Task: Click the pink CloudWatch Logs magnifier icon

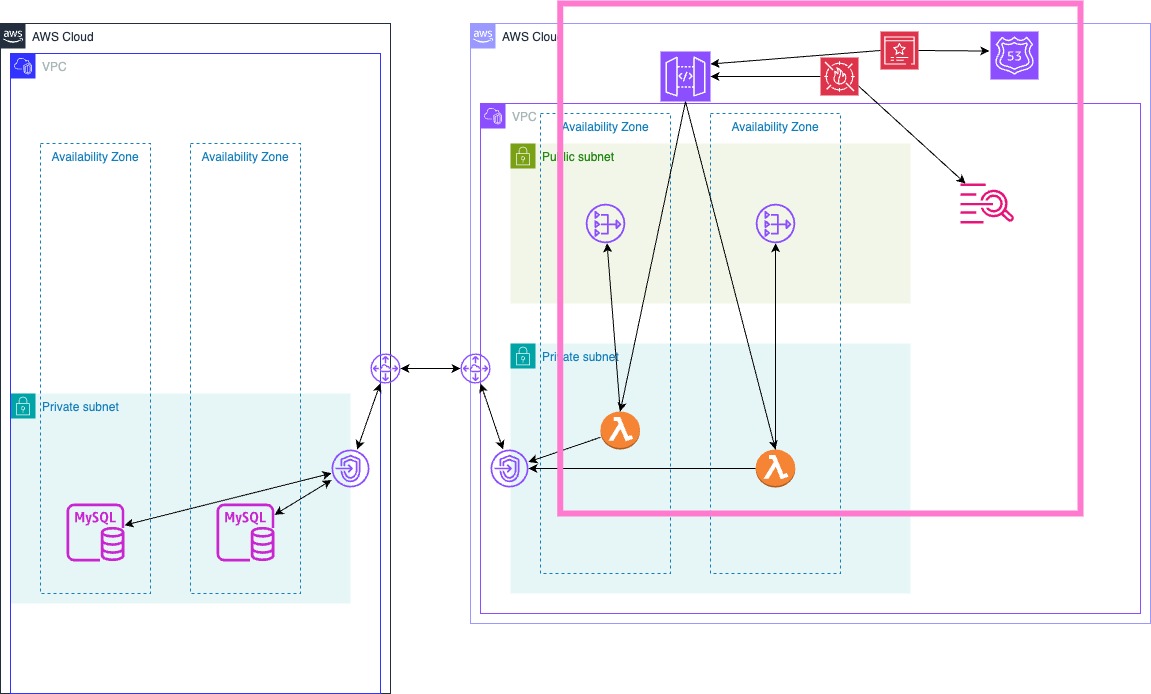Action: (x=987, y=203)
